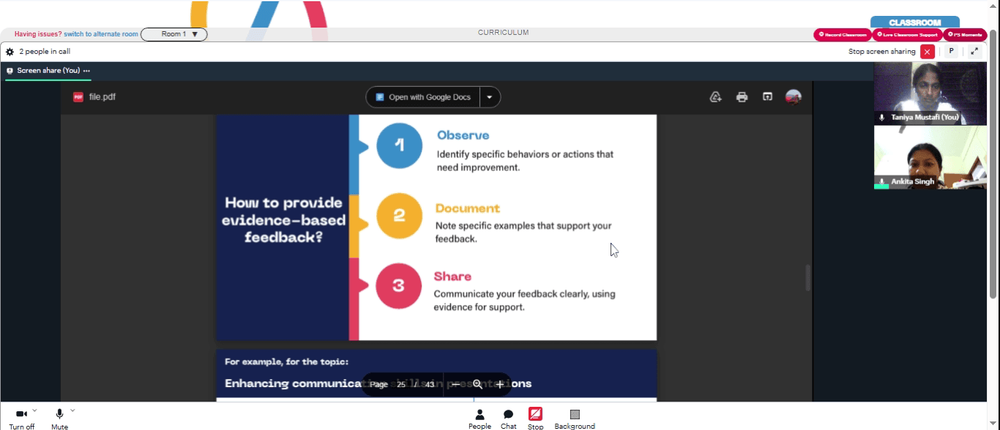Click the Add to Drive icon
1000x430 pixels.
tap(716, 97)
